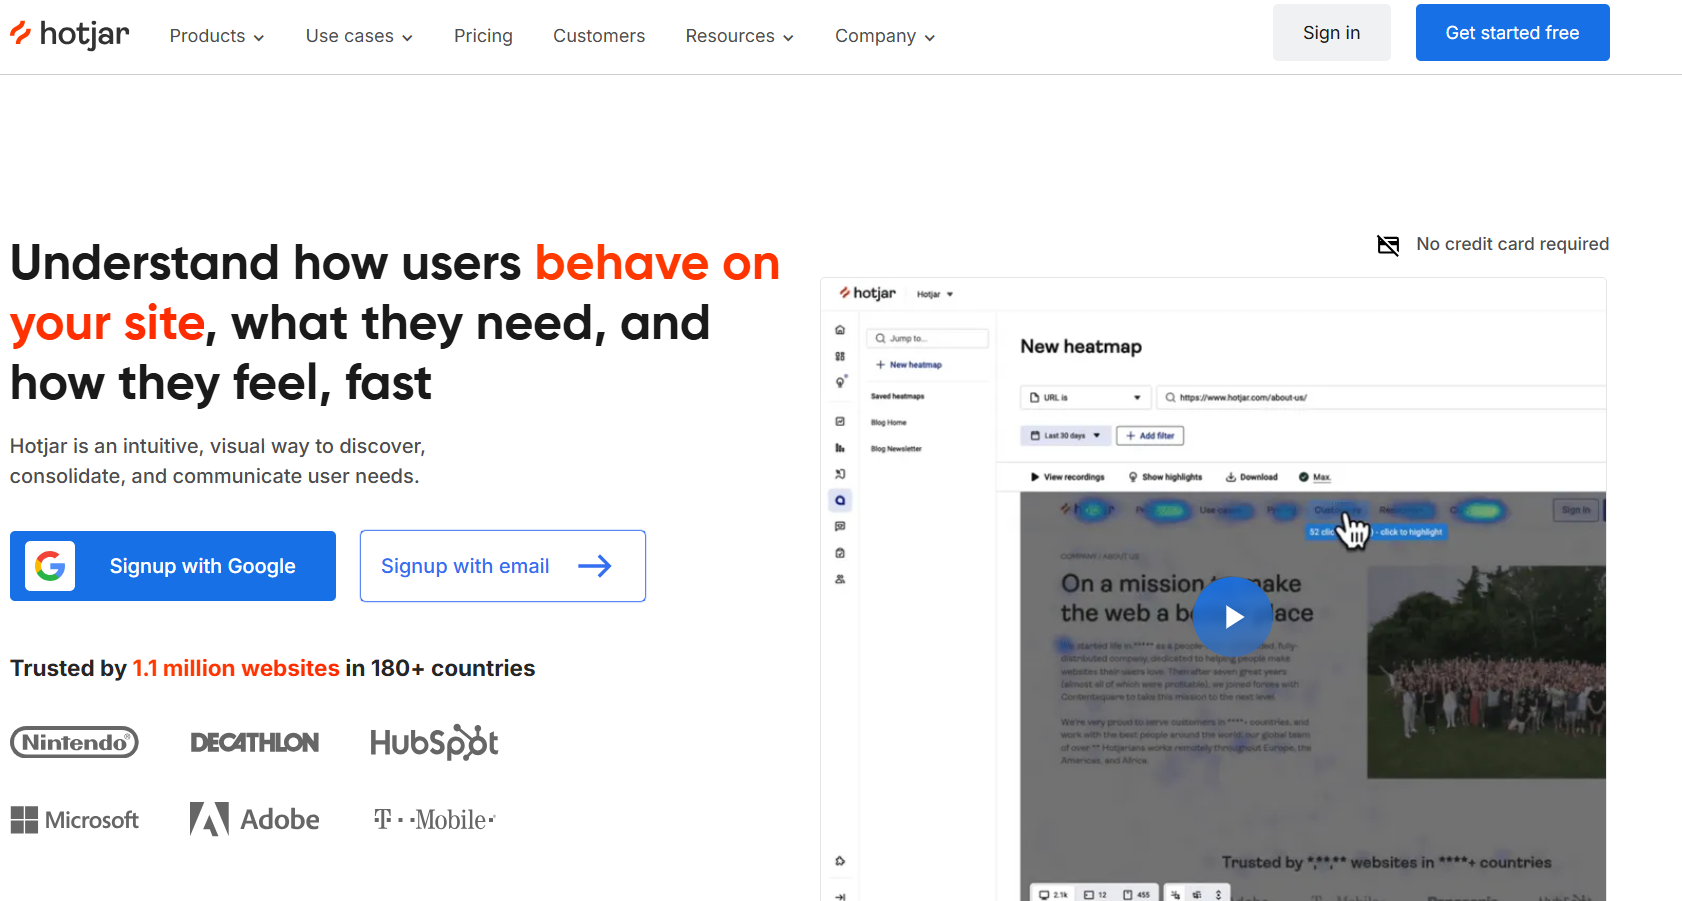Click the Google icon on signup button
This screenshot has height=901, width=1682.
[50, 566]
